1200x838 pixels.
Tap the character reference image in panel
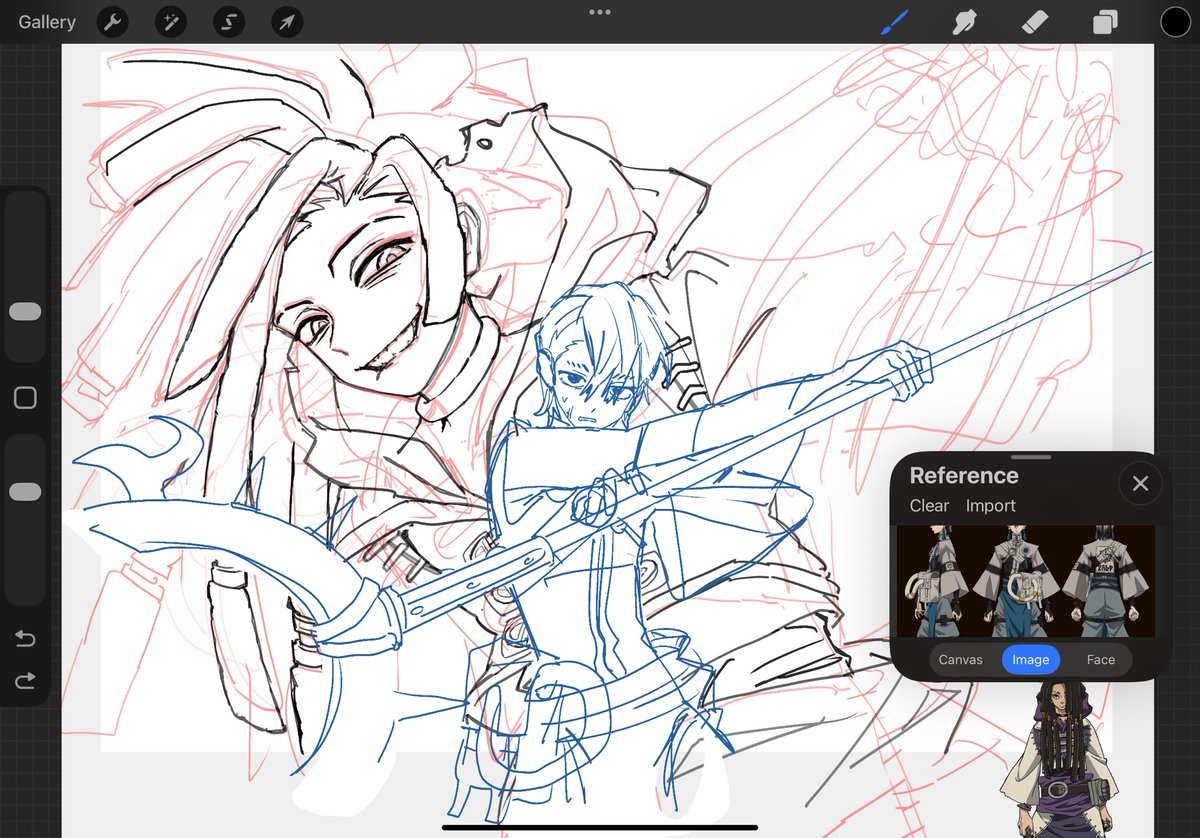[x=1026, y=582]
